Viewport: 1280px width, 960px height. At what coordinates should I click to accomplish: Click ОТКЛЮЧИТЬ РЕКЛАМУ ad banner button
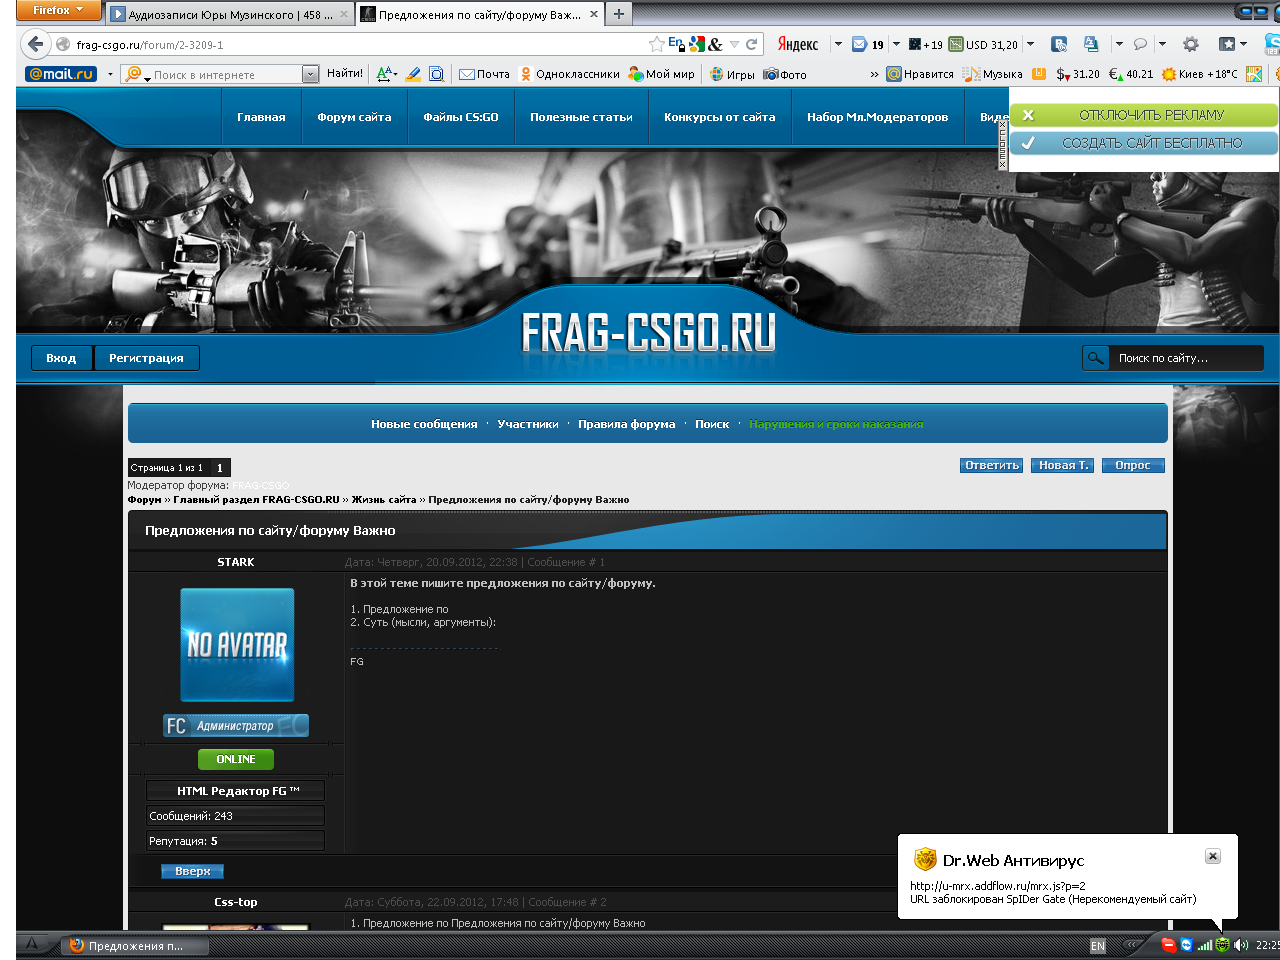click(x=1144, y=115)
